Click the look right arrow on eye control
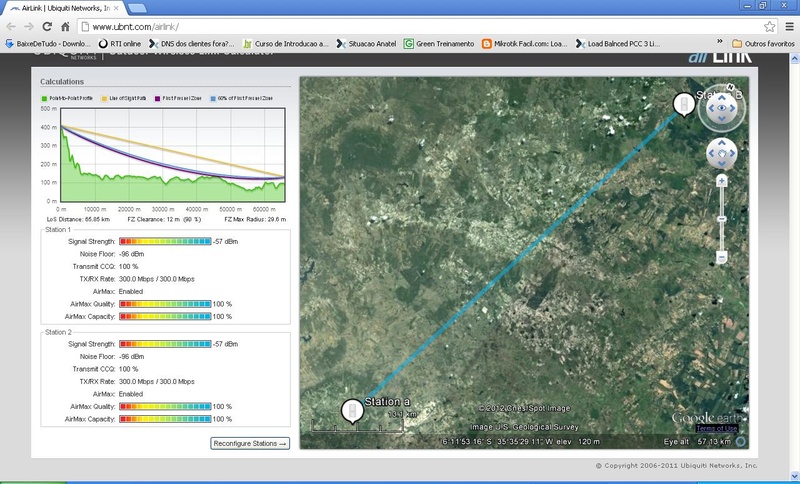This screenshot has width=800, height=484. [733, 108]
